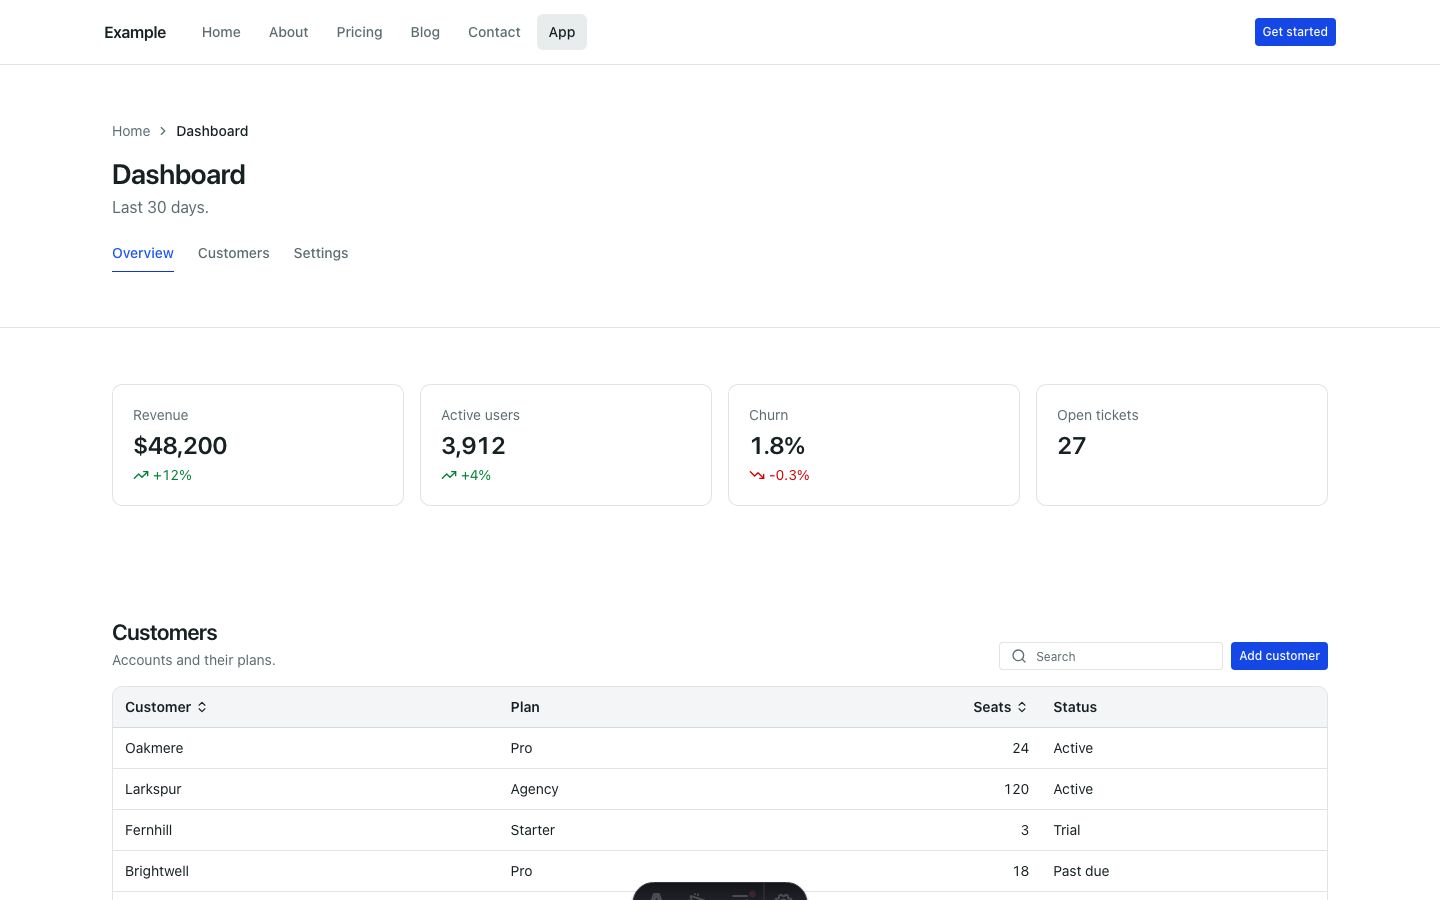This screenshot has width=1440, height=900.
Task: Click the Starter plan cell for Fernhill
Action: [x=533, y=830]
